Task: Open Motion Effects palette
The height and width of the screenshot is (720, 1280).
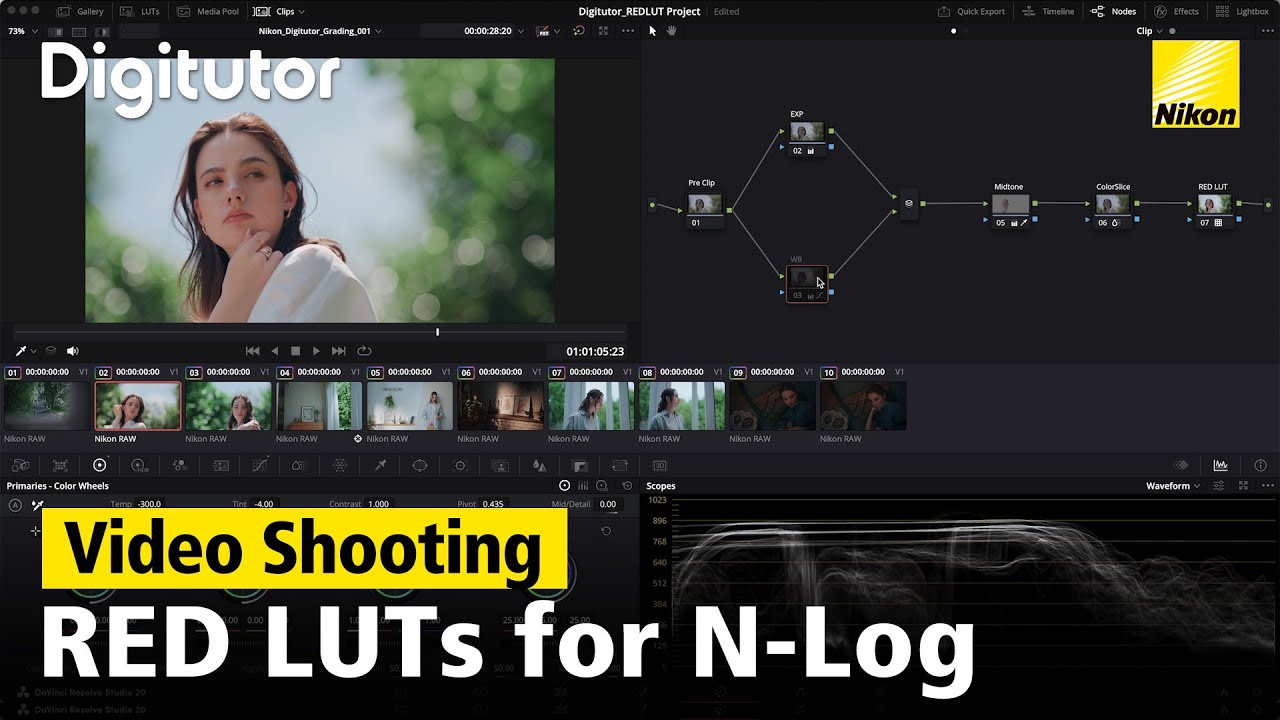Action: coord(221,465)
